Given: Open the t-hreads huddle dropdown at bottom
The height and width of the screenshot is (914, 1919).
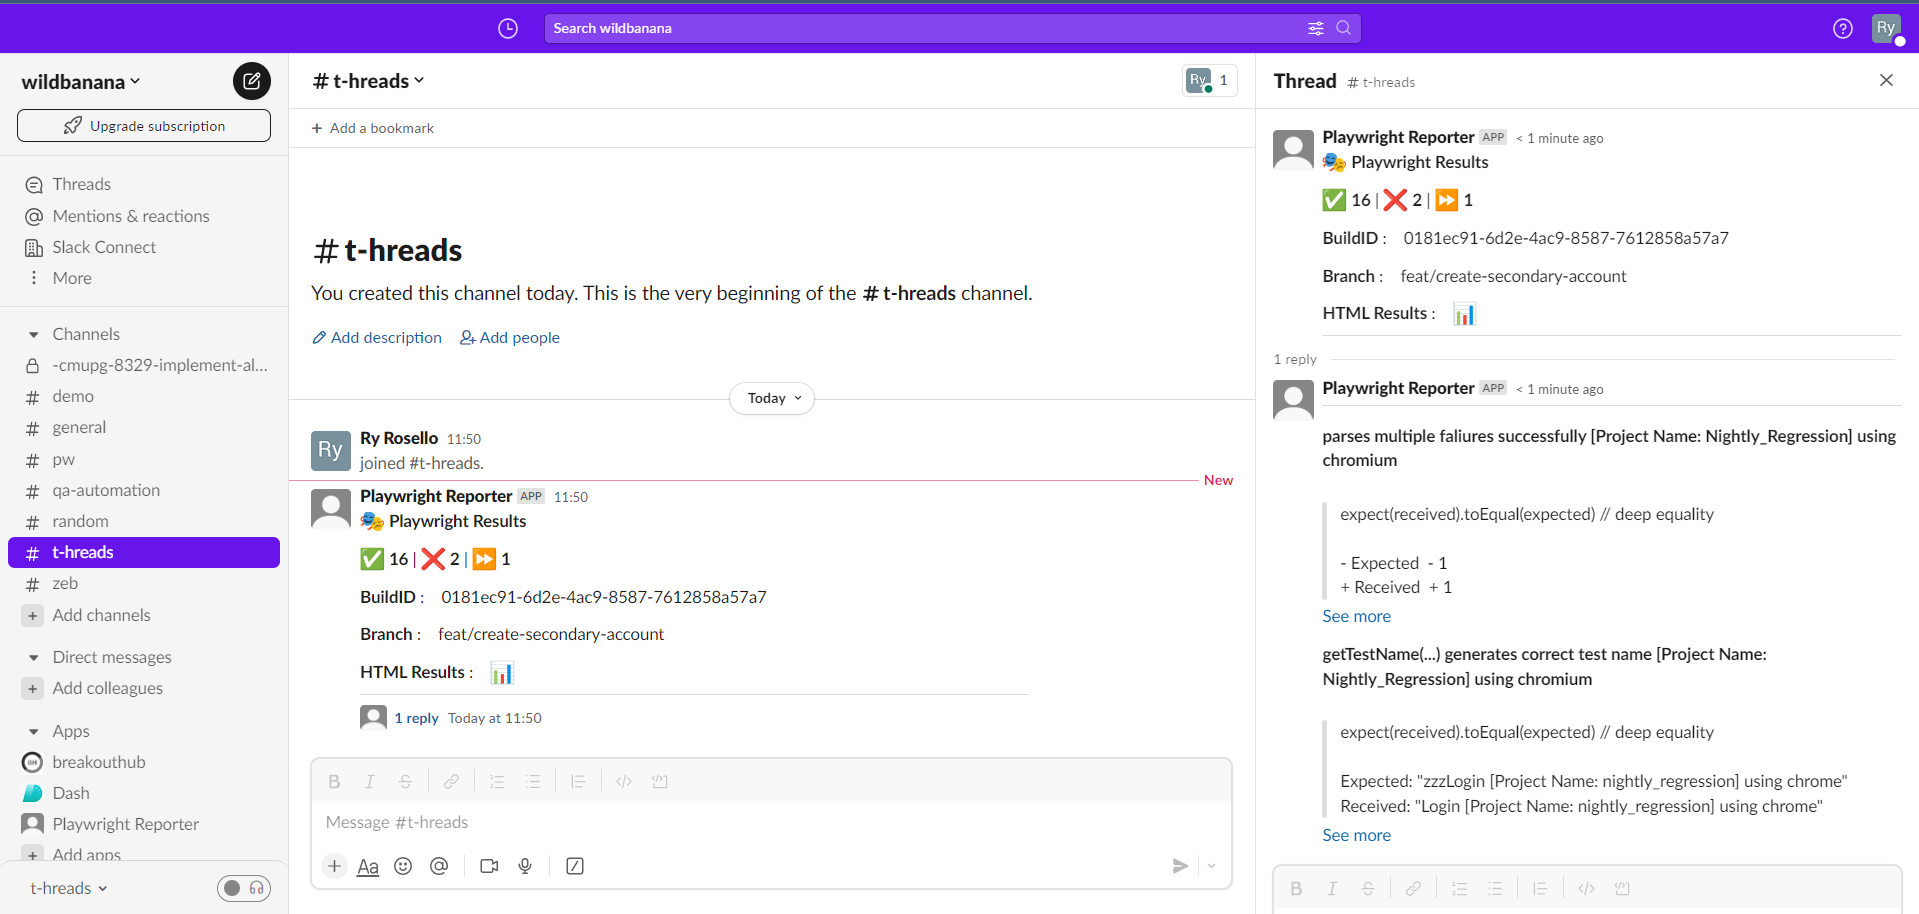Looking at the screenshot, I should [x=68, y=888].
